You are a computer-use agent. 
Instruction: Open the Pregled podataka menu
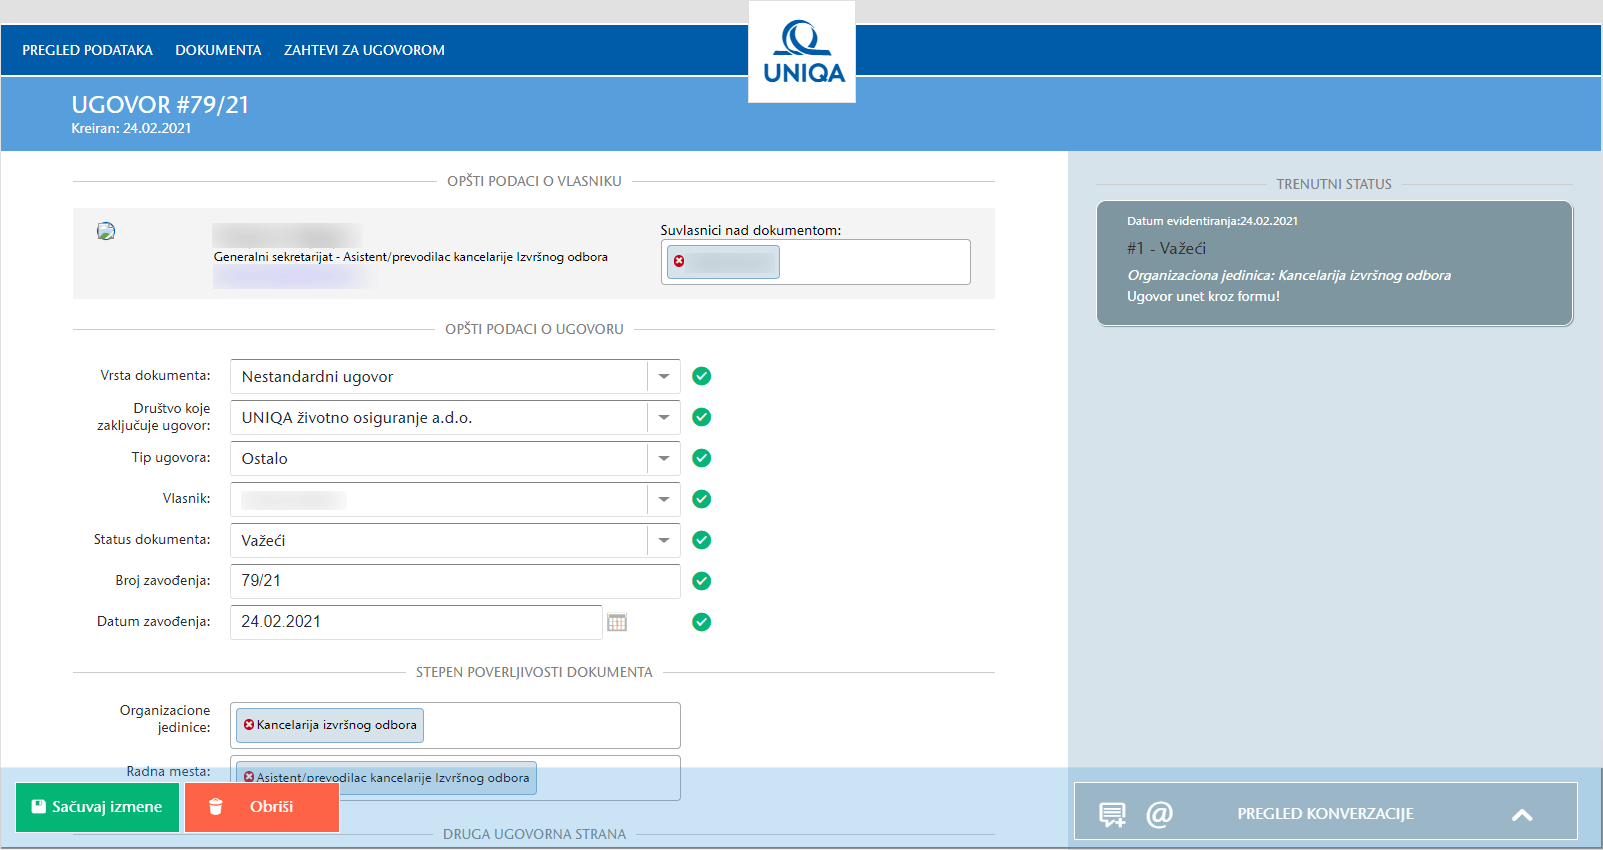88,50
